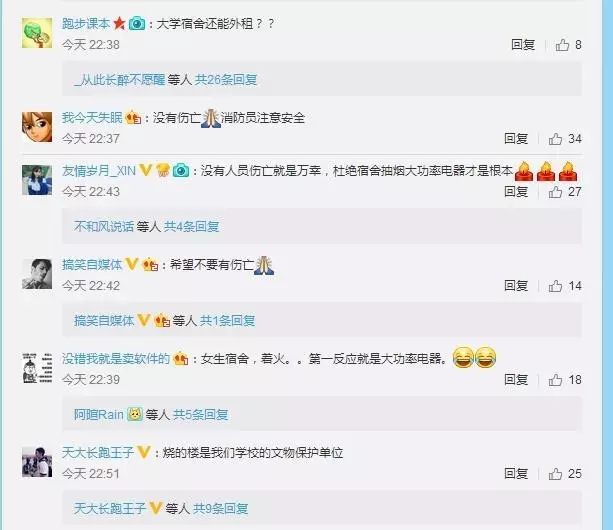Screen dimensions: 613x530
Task: Like the comment by 跑步课本
Action: (562, 45)
